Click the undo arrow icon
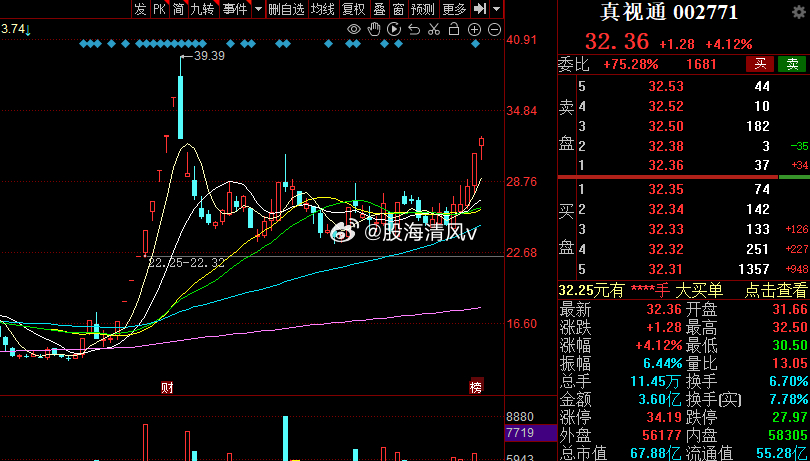 413,30
